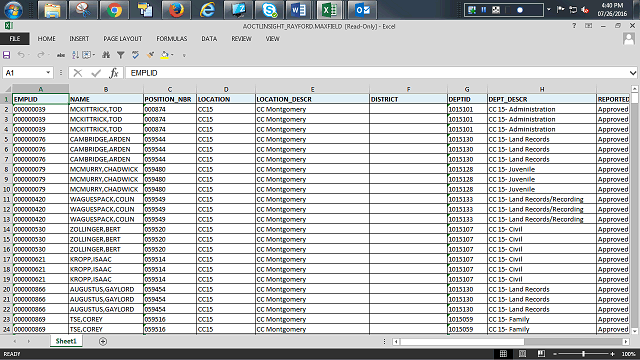Open the Customize Quick Access Toolbar arrow

(184, 55)
